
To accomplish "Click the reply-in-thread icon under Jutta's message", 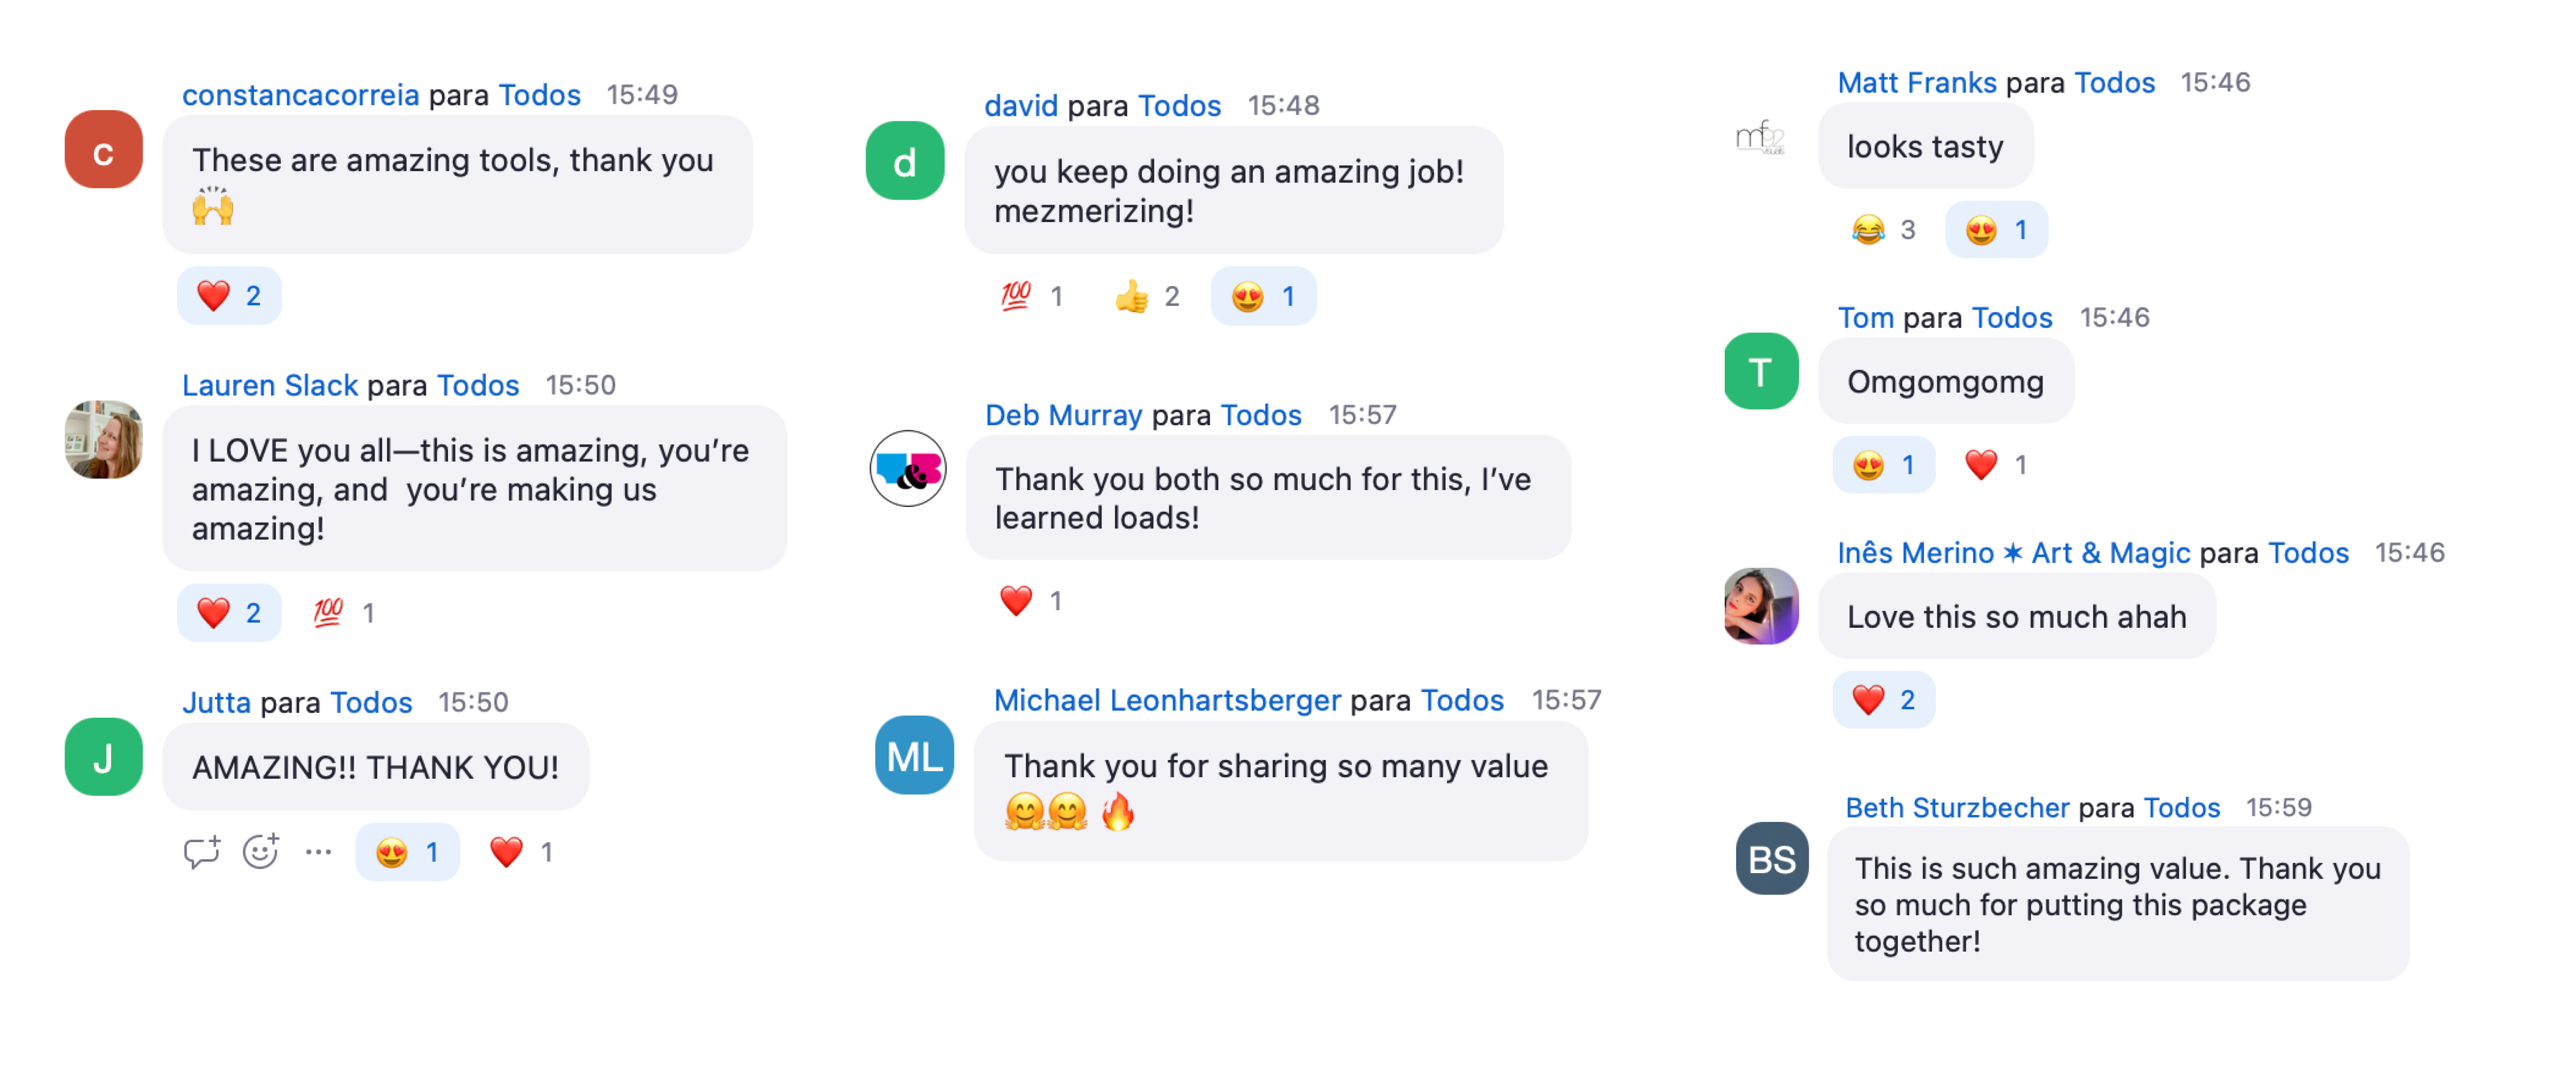I will (x=201, y=852).
